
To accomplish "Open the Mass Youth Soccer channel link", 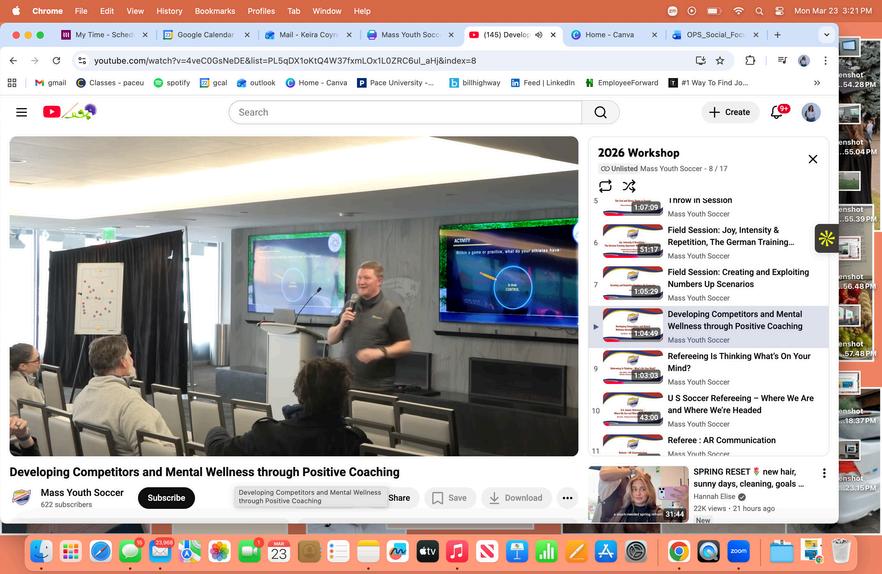I will [82, 492].
